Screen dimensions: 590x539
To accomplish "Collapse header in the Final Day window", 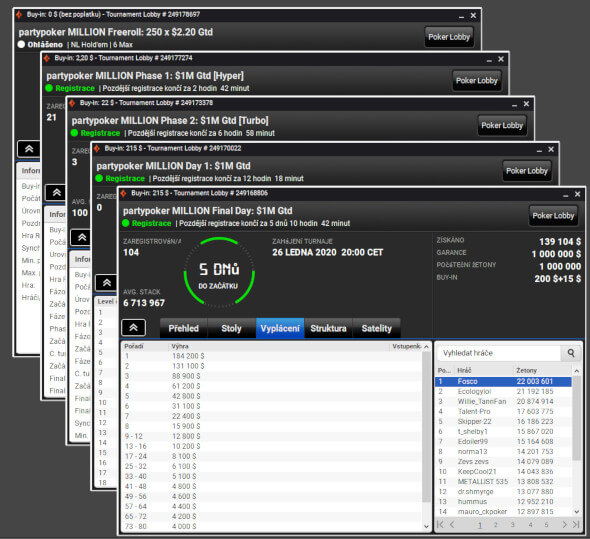I will coord(134,328).
